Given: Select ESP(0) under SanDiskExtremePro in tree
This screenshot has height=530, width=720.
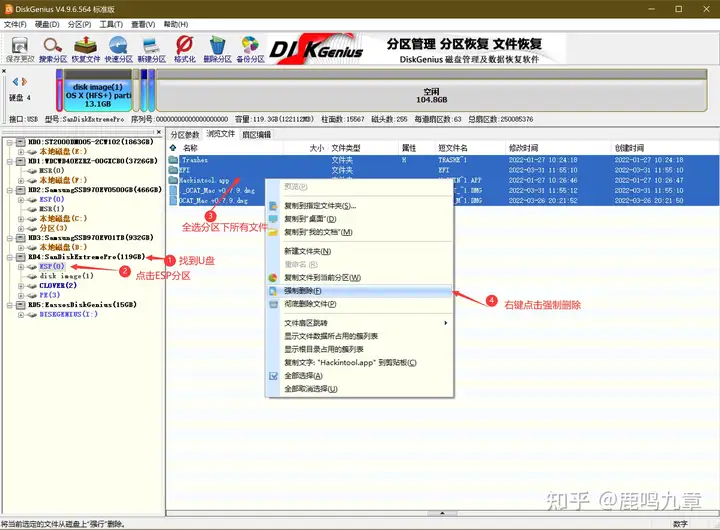Looking at the screenshot, I should pos(52,266).
